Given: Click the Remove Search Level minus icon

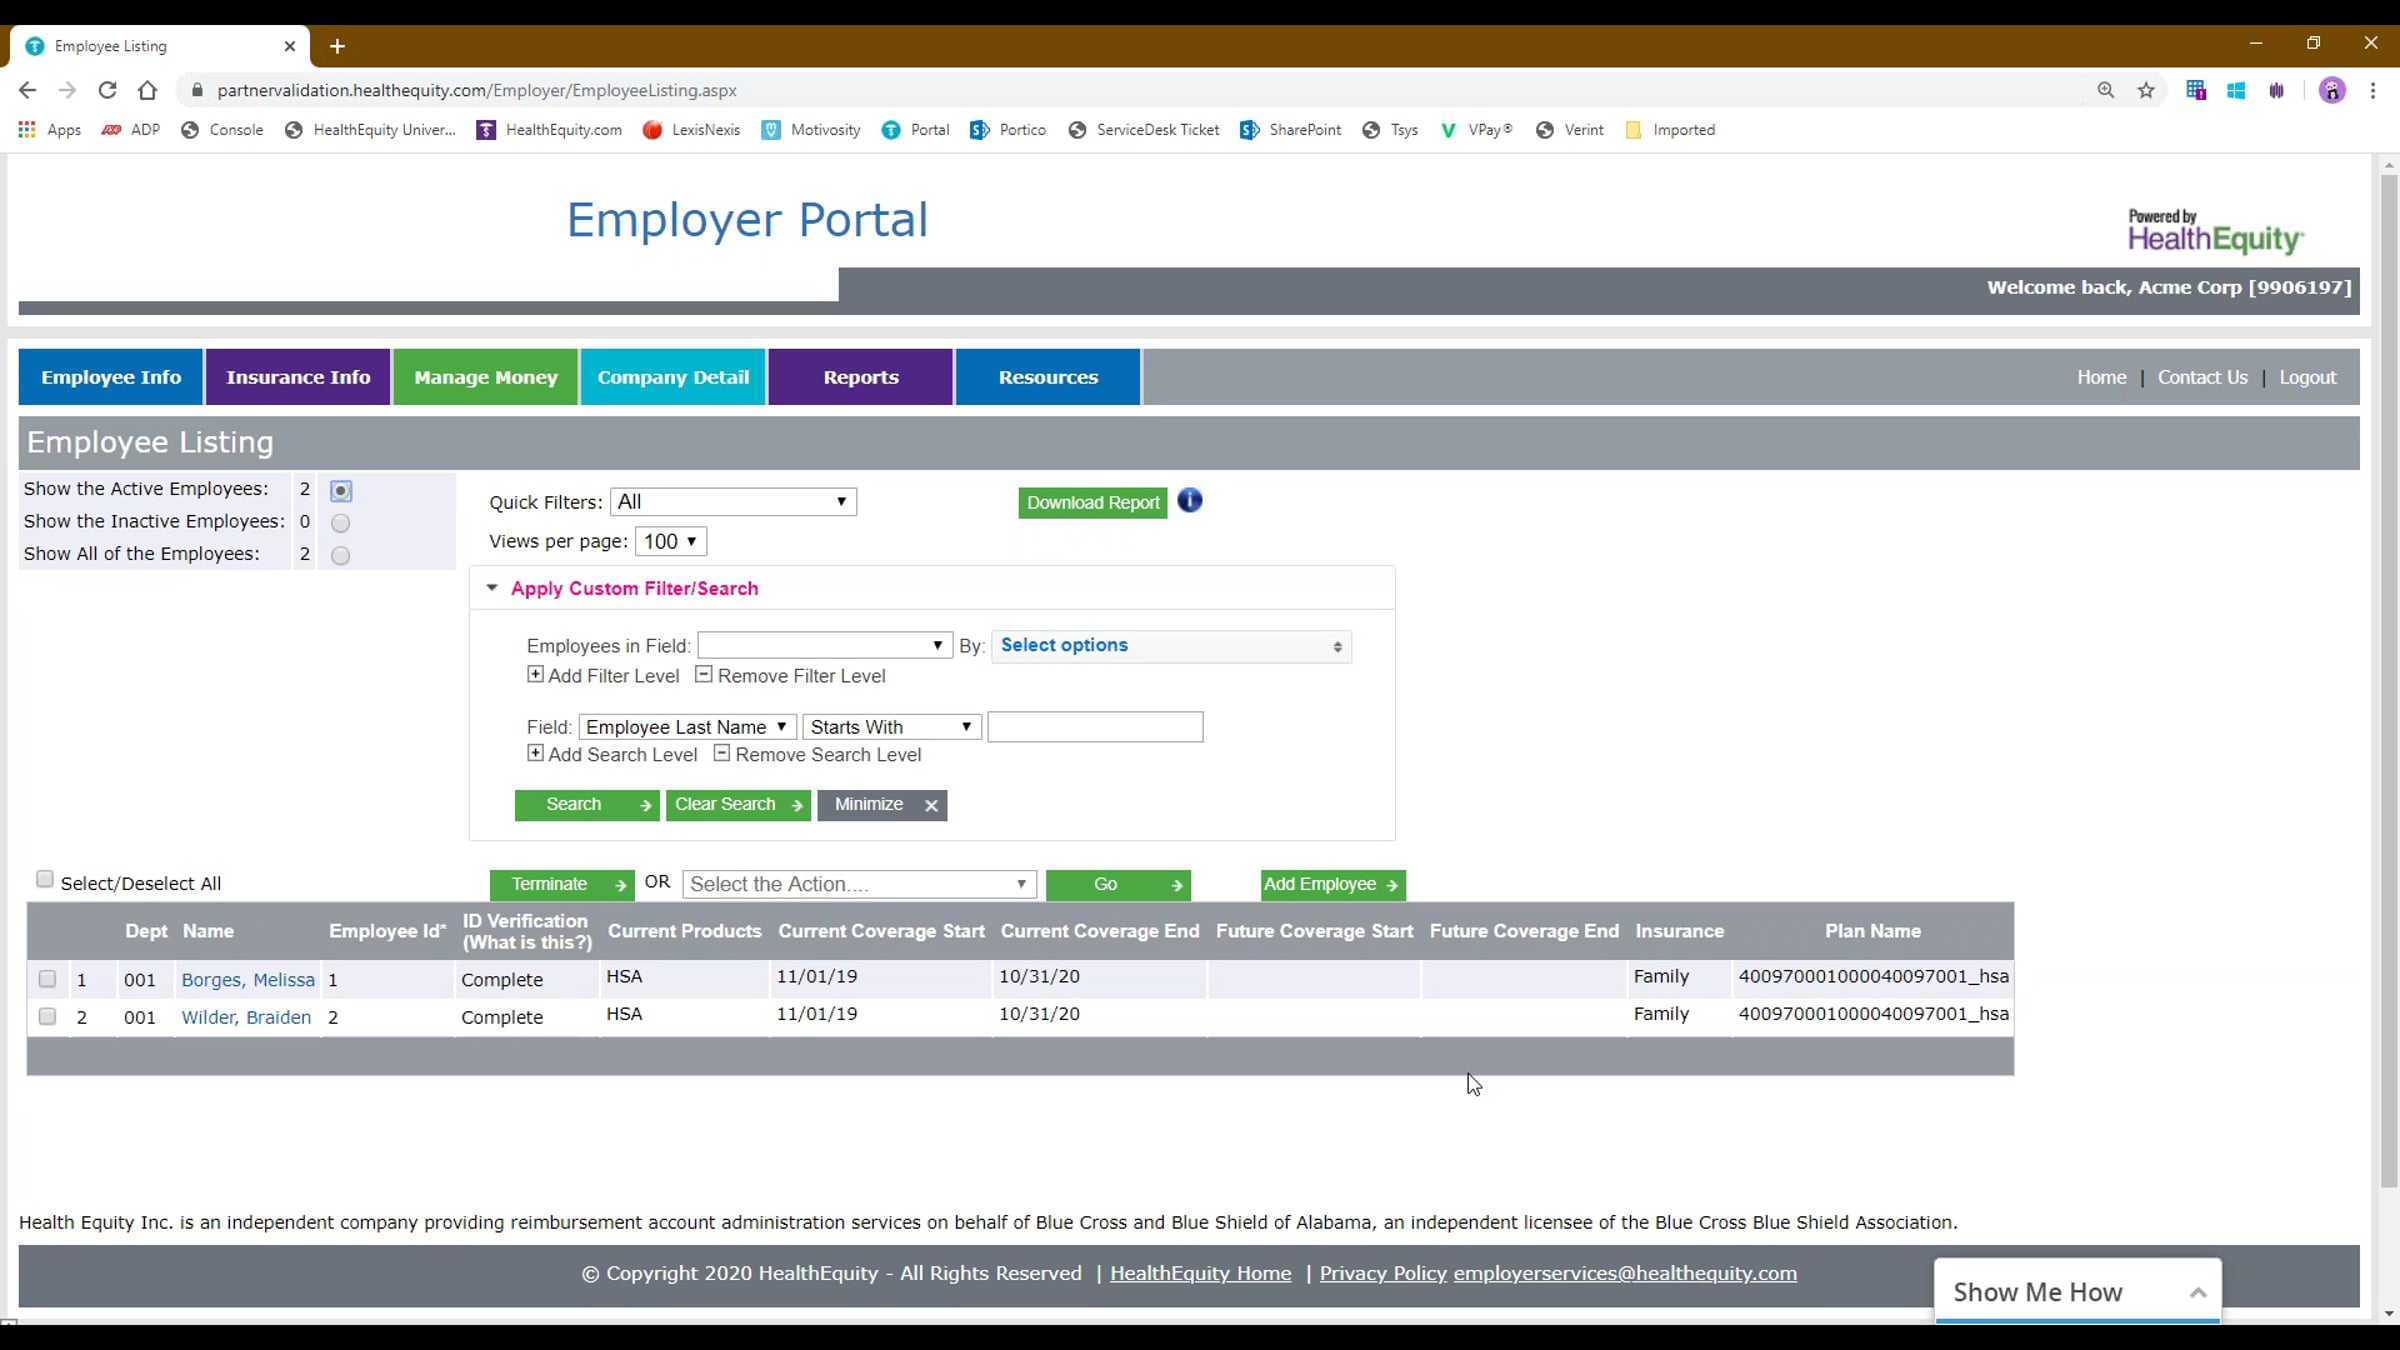Looking at the screenshot, I should point(722,753).
